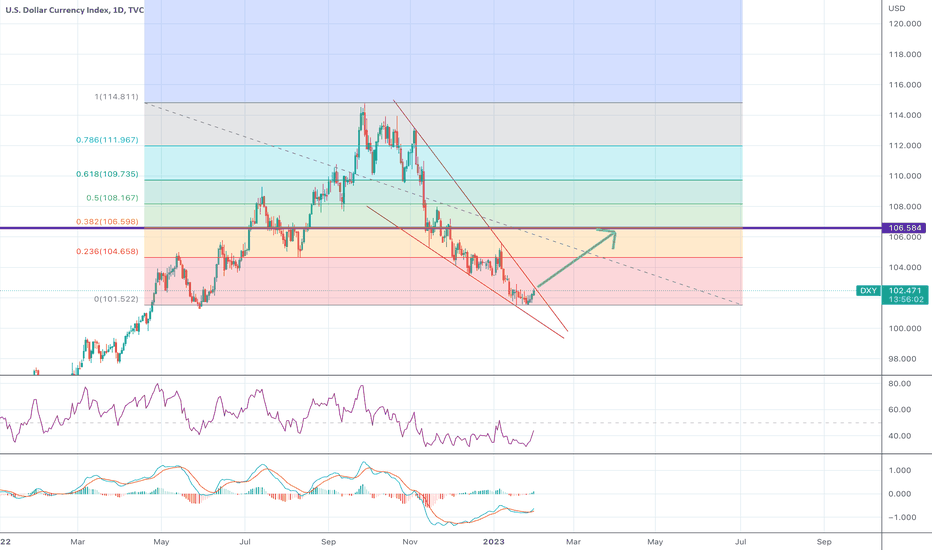Click the 114.000 price axis label
Viewport: 932px width, 550px height.
point(905,115)
